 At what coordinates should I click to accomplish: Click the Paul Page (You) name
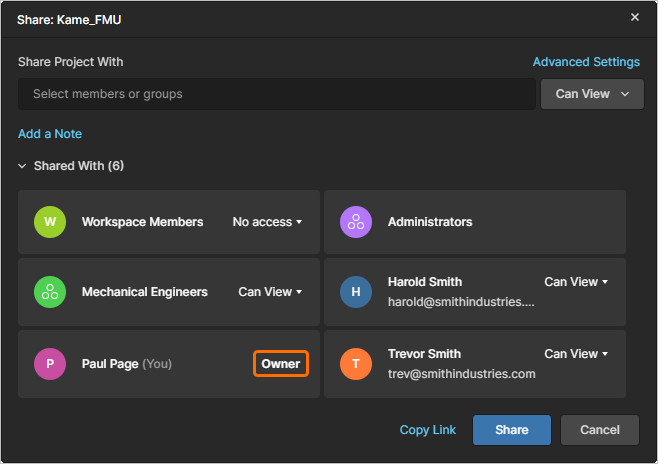pyautogui.click(x=127, y=364)
